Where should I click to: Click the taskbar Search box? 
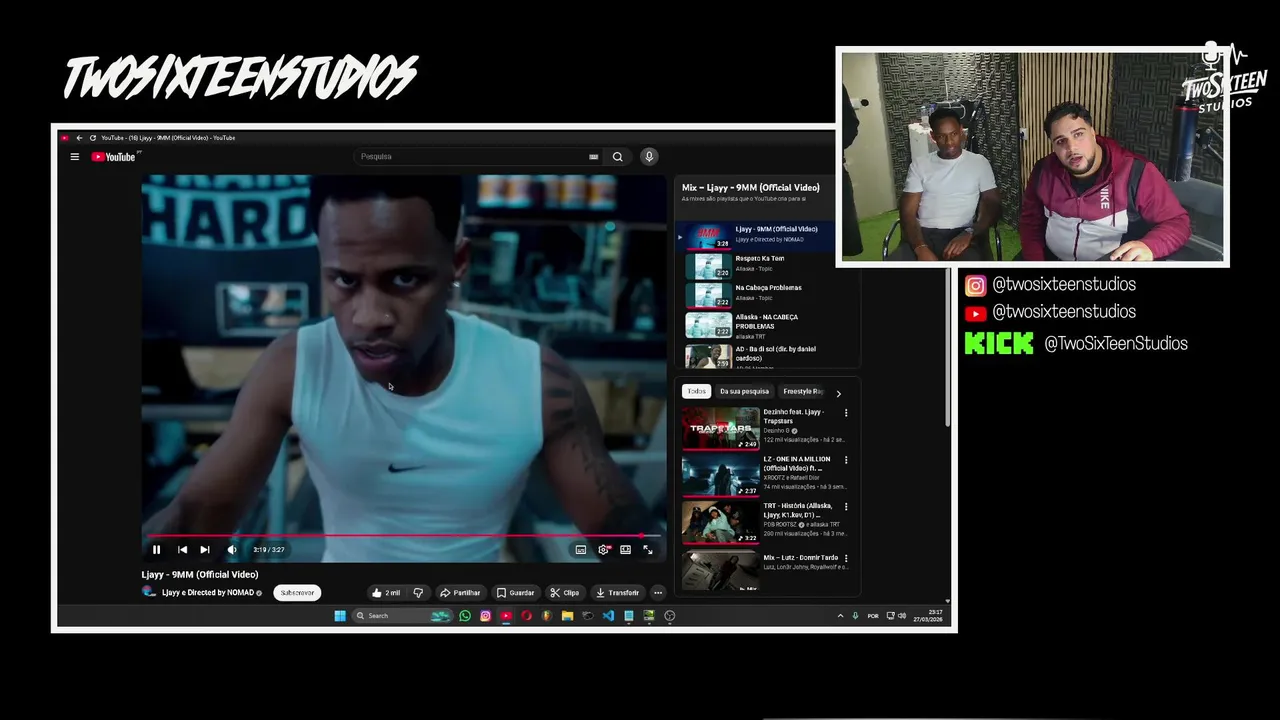click(403, 616)
